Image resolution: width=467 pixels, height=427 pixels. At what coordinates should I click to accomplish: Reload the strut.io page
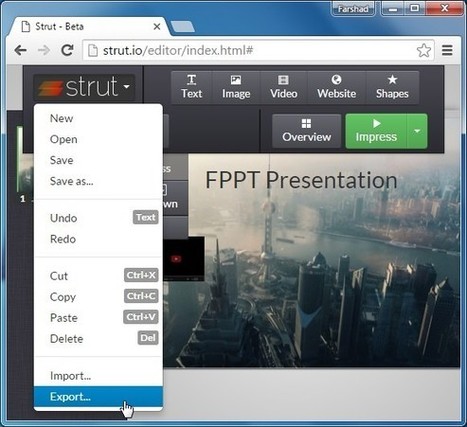tap(67, 51)
